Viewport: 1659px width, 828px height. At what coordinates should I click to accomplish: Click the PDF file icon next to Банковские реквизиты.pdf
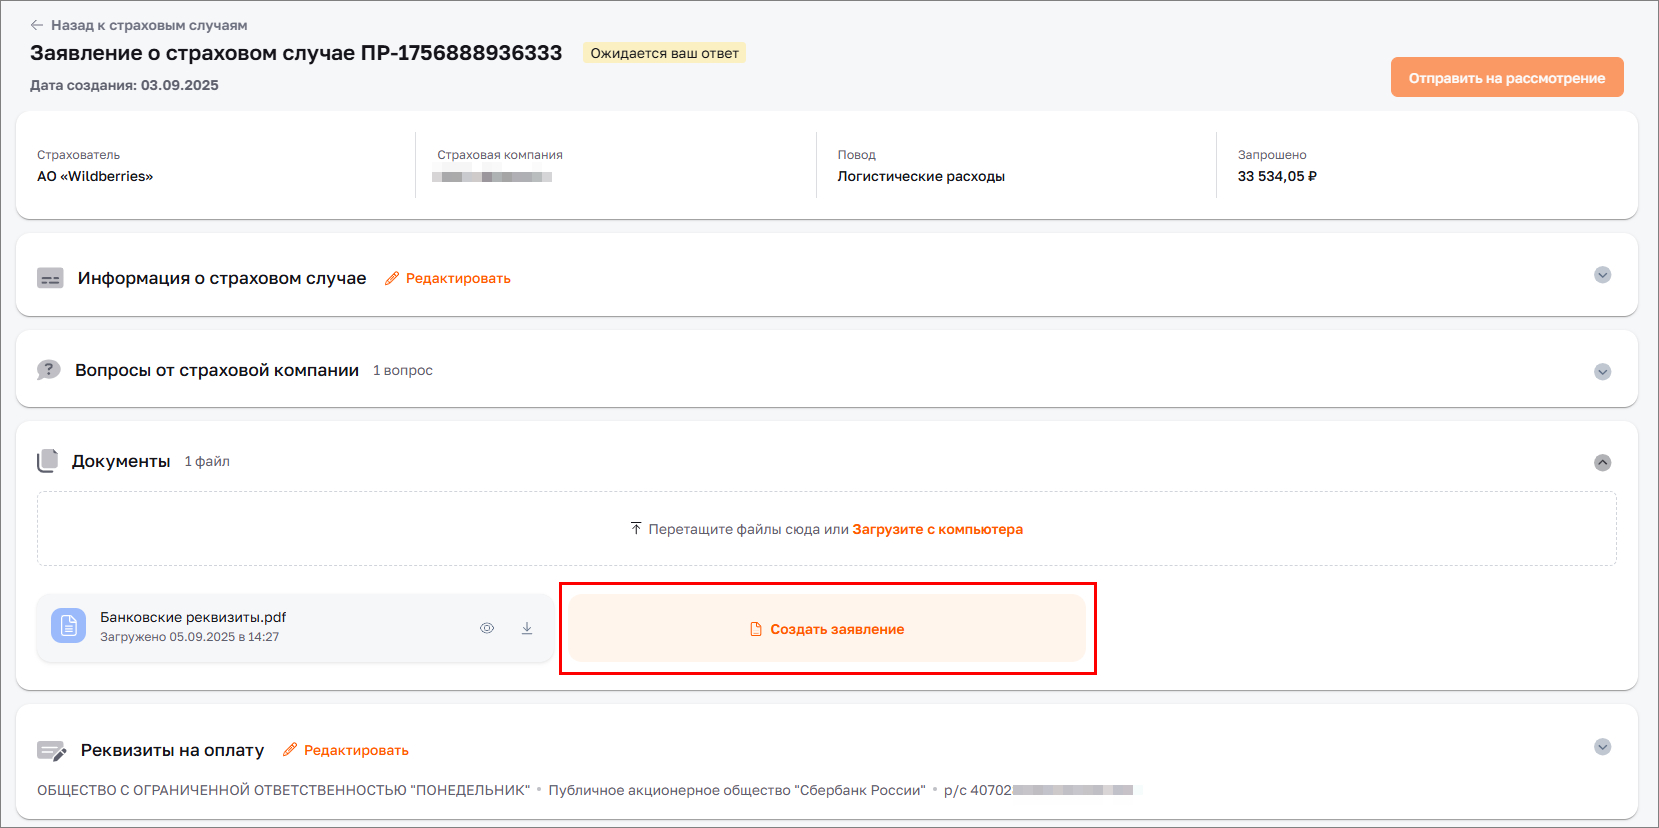pyautogui.click(x=68, y=627)
